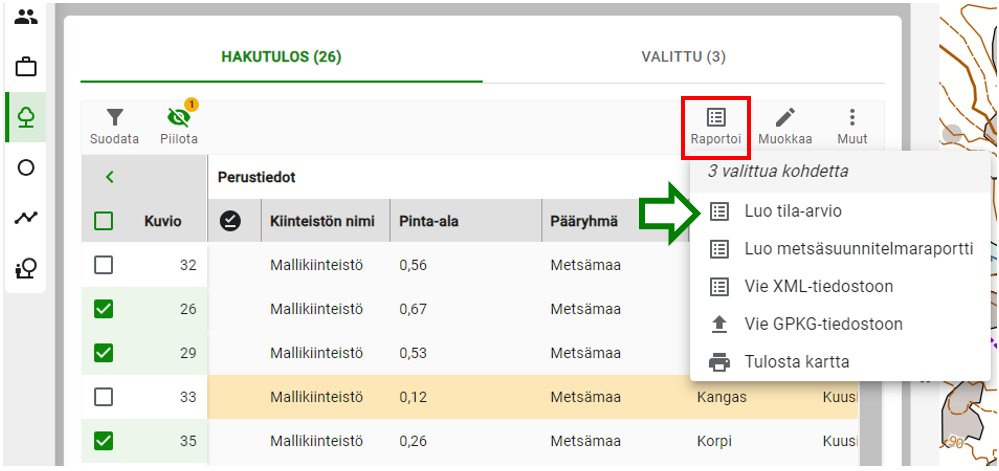Viewport: 999px width, 471px height.
Task: Tick the select-all checkbox beside Kuvio
Action: tap(103, 221)
